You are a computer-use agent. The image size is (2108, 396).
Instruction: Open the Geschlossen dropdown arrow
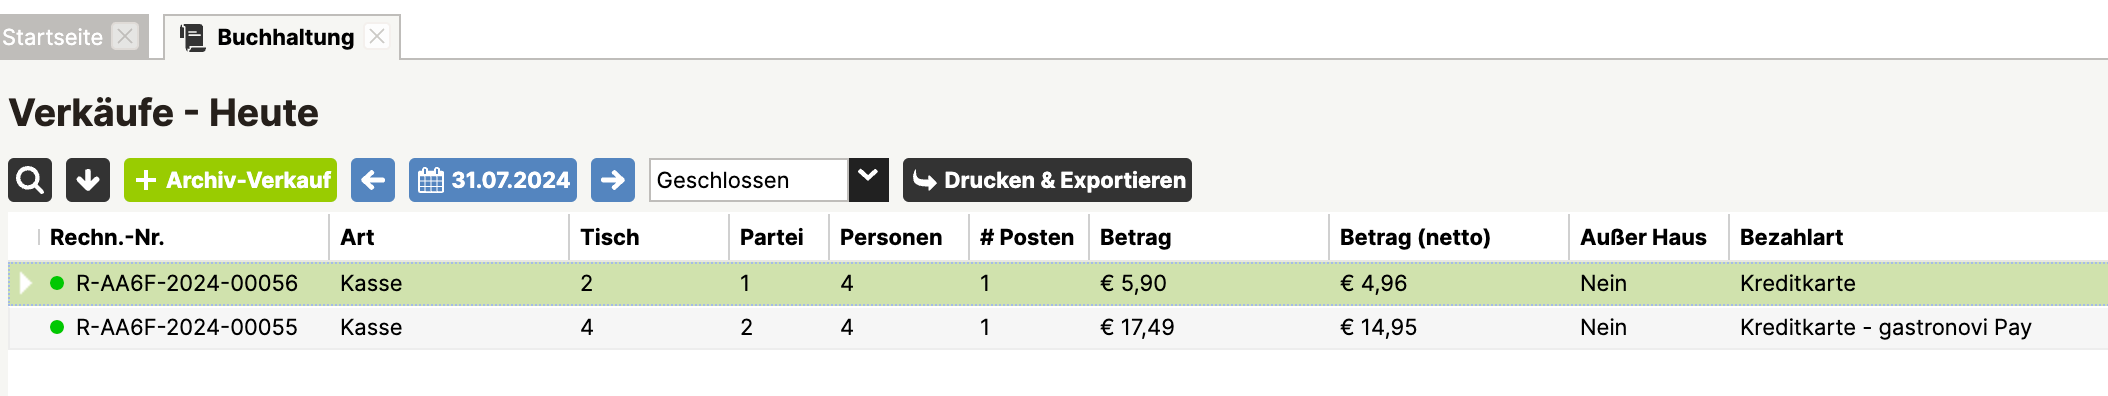point(868,180)
